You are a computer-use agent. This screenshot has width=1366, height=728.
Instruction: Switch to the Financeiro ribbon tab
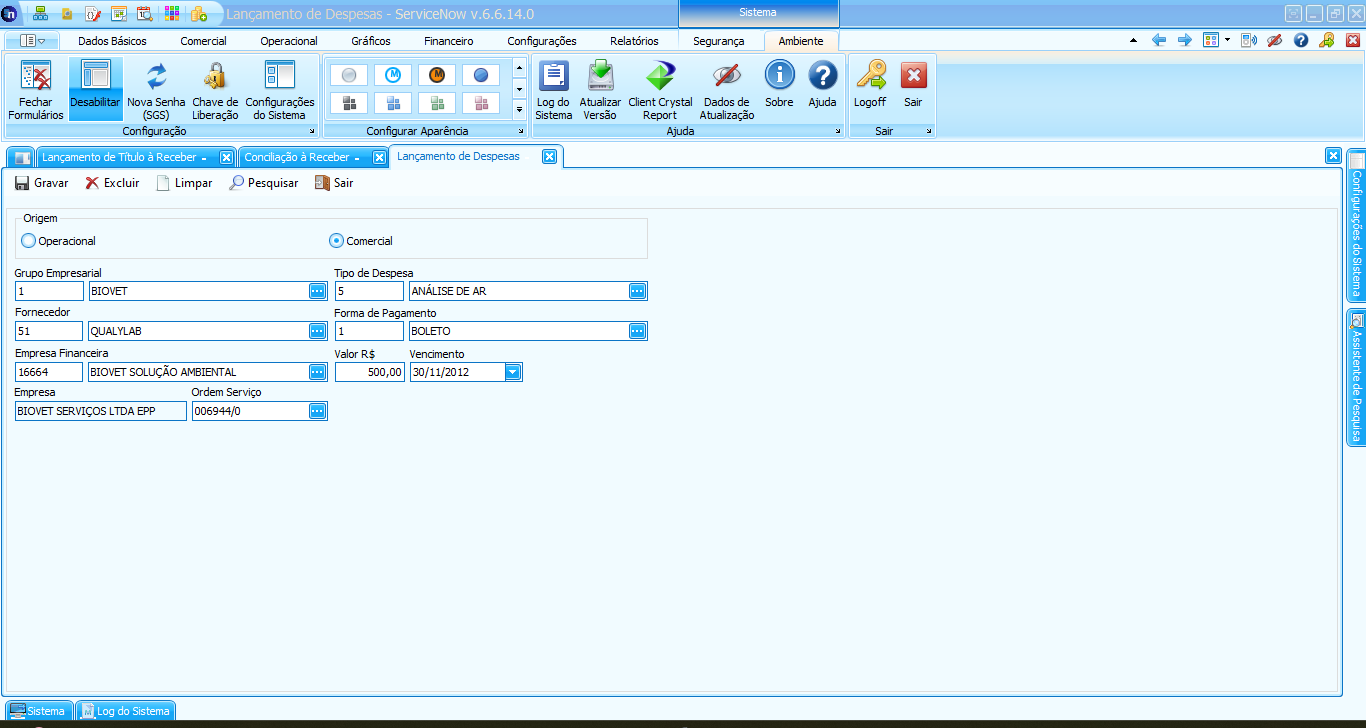click(448, 41)
